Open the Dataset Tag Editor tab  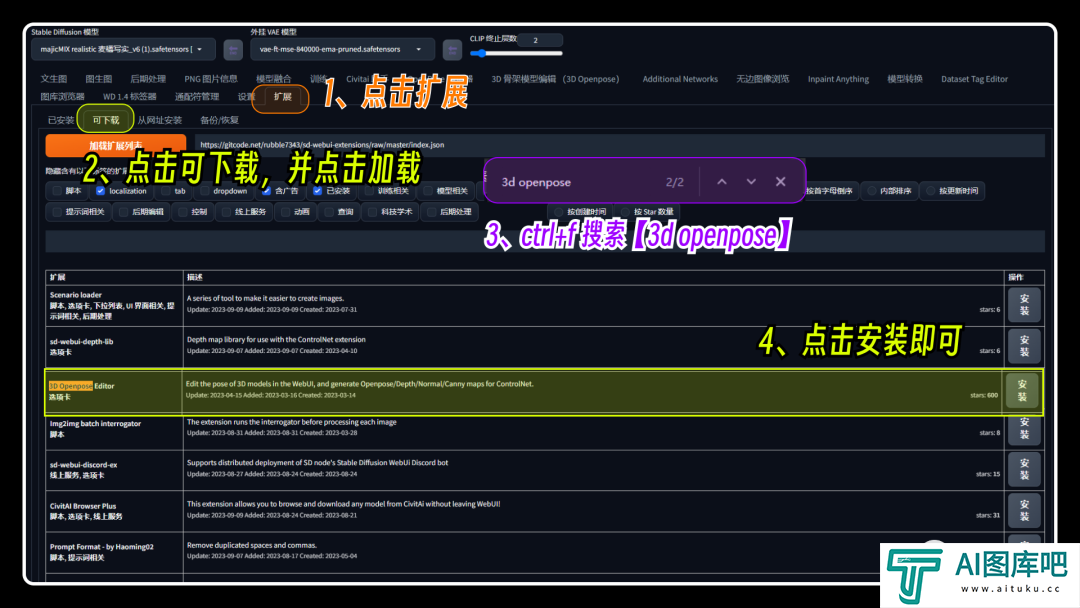tap(975, 79)
